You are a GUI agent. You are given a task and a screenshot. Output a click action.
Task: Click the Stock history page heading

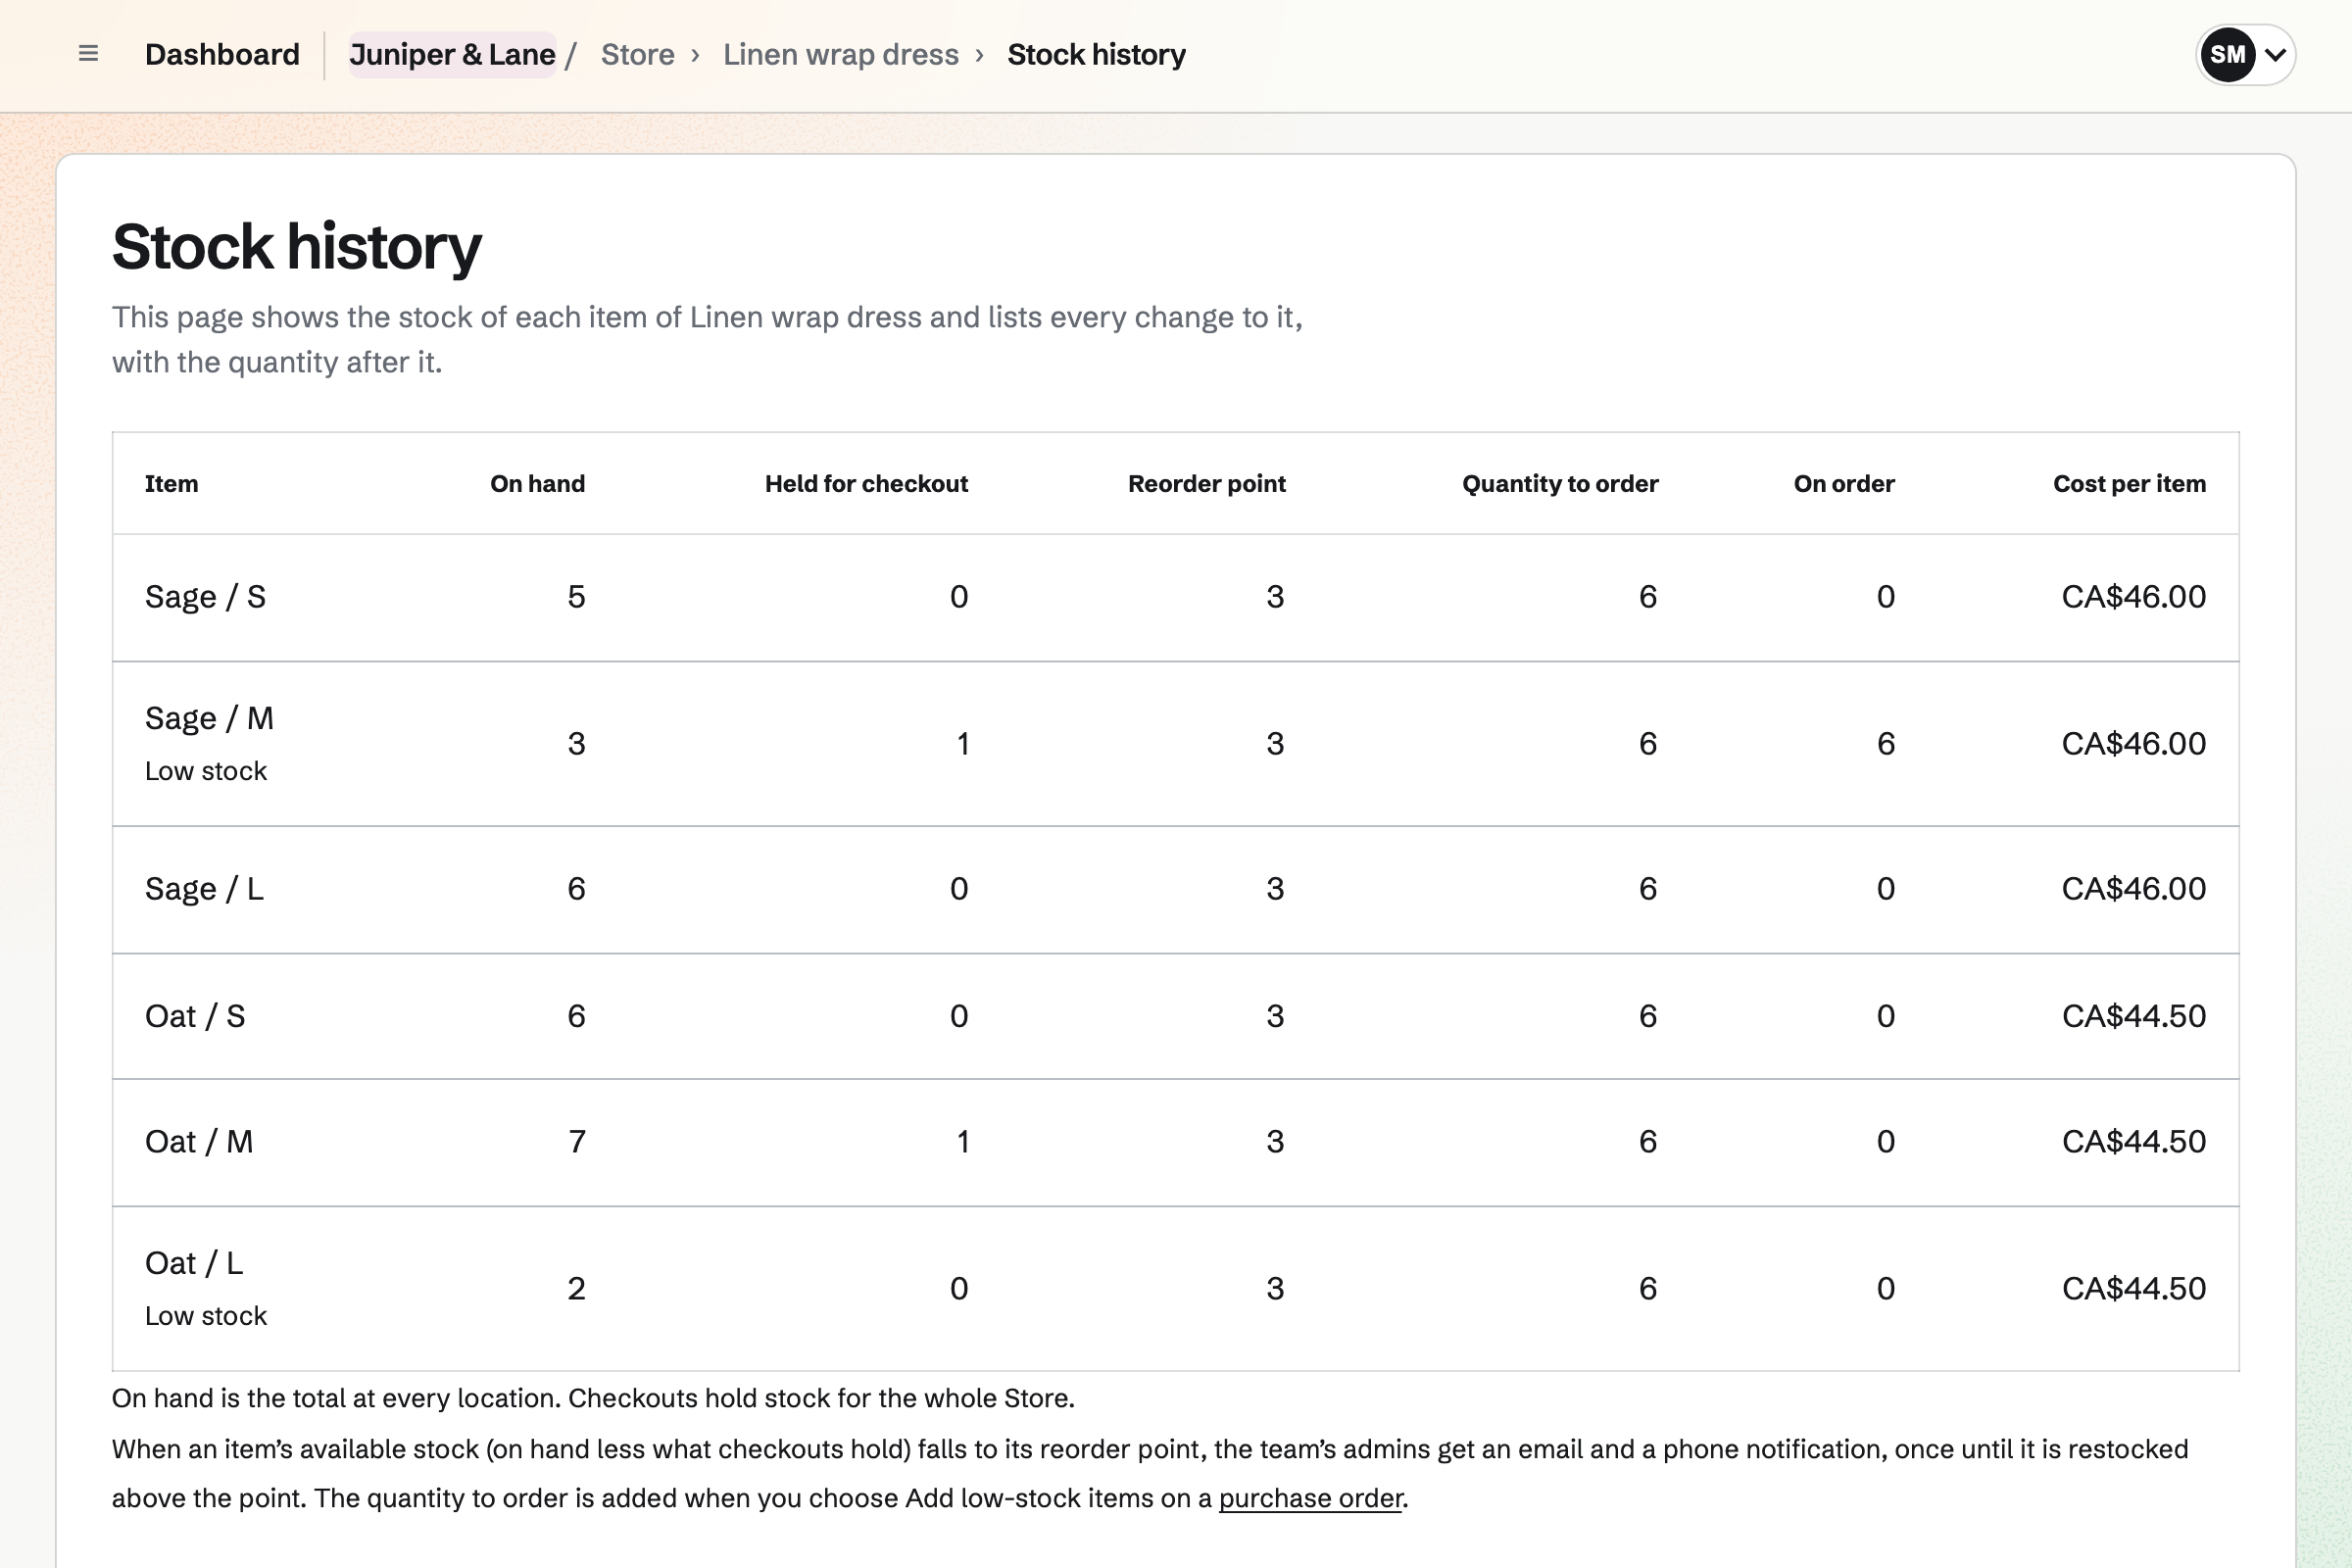[297, 247]
